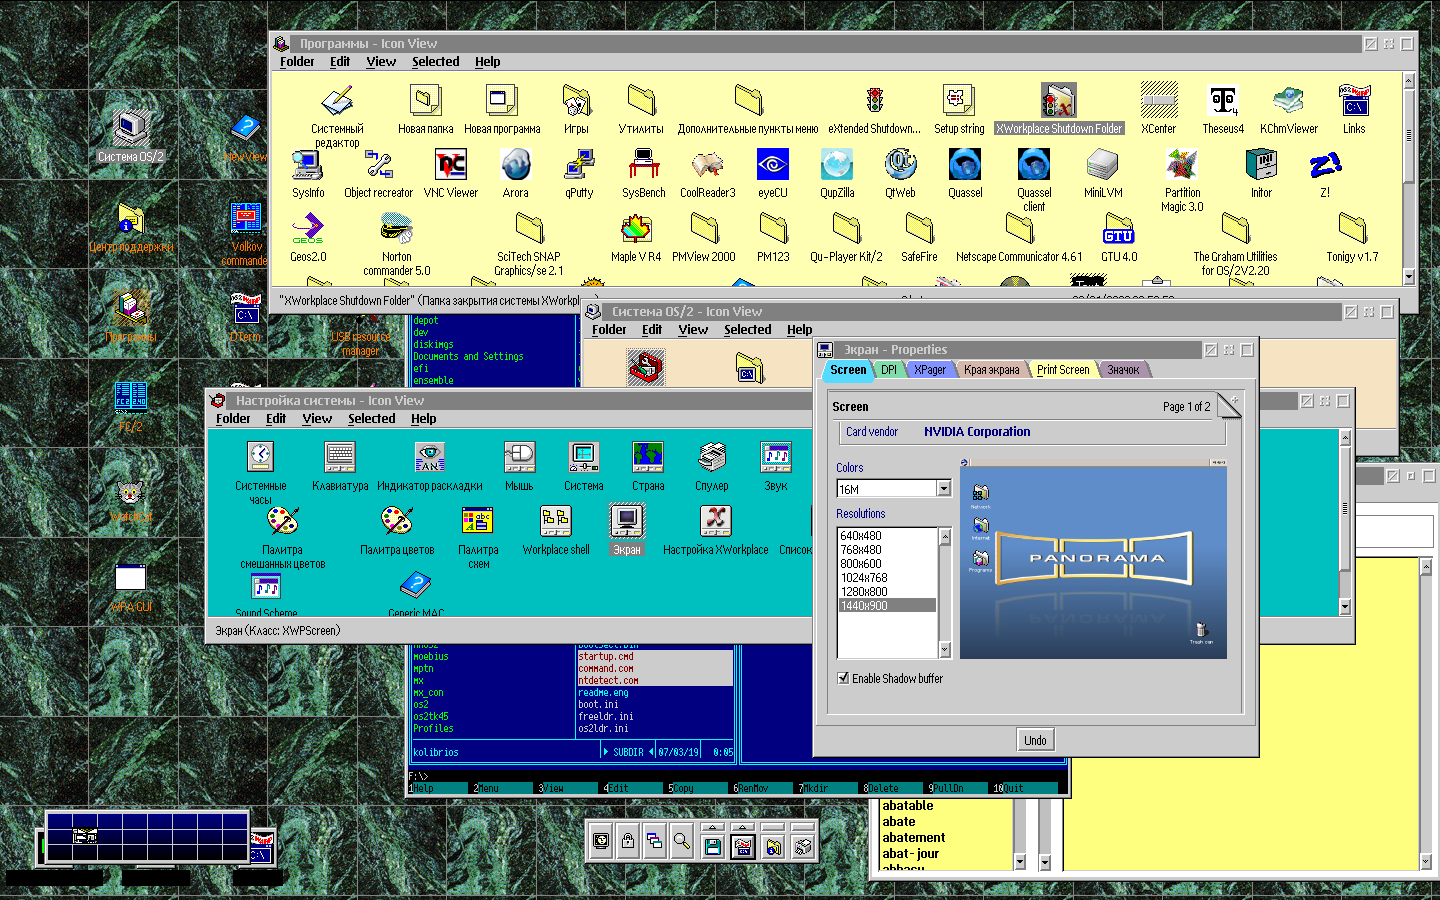Open the Настройка XWorkplace icon
The width and height of the screenshot is (1440, 900).
pos(715,521)
